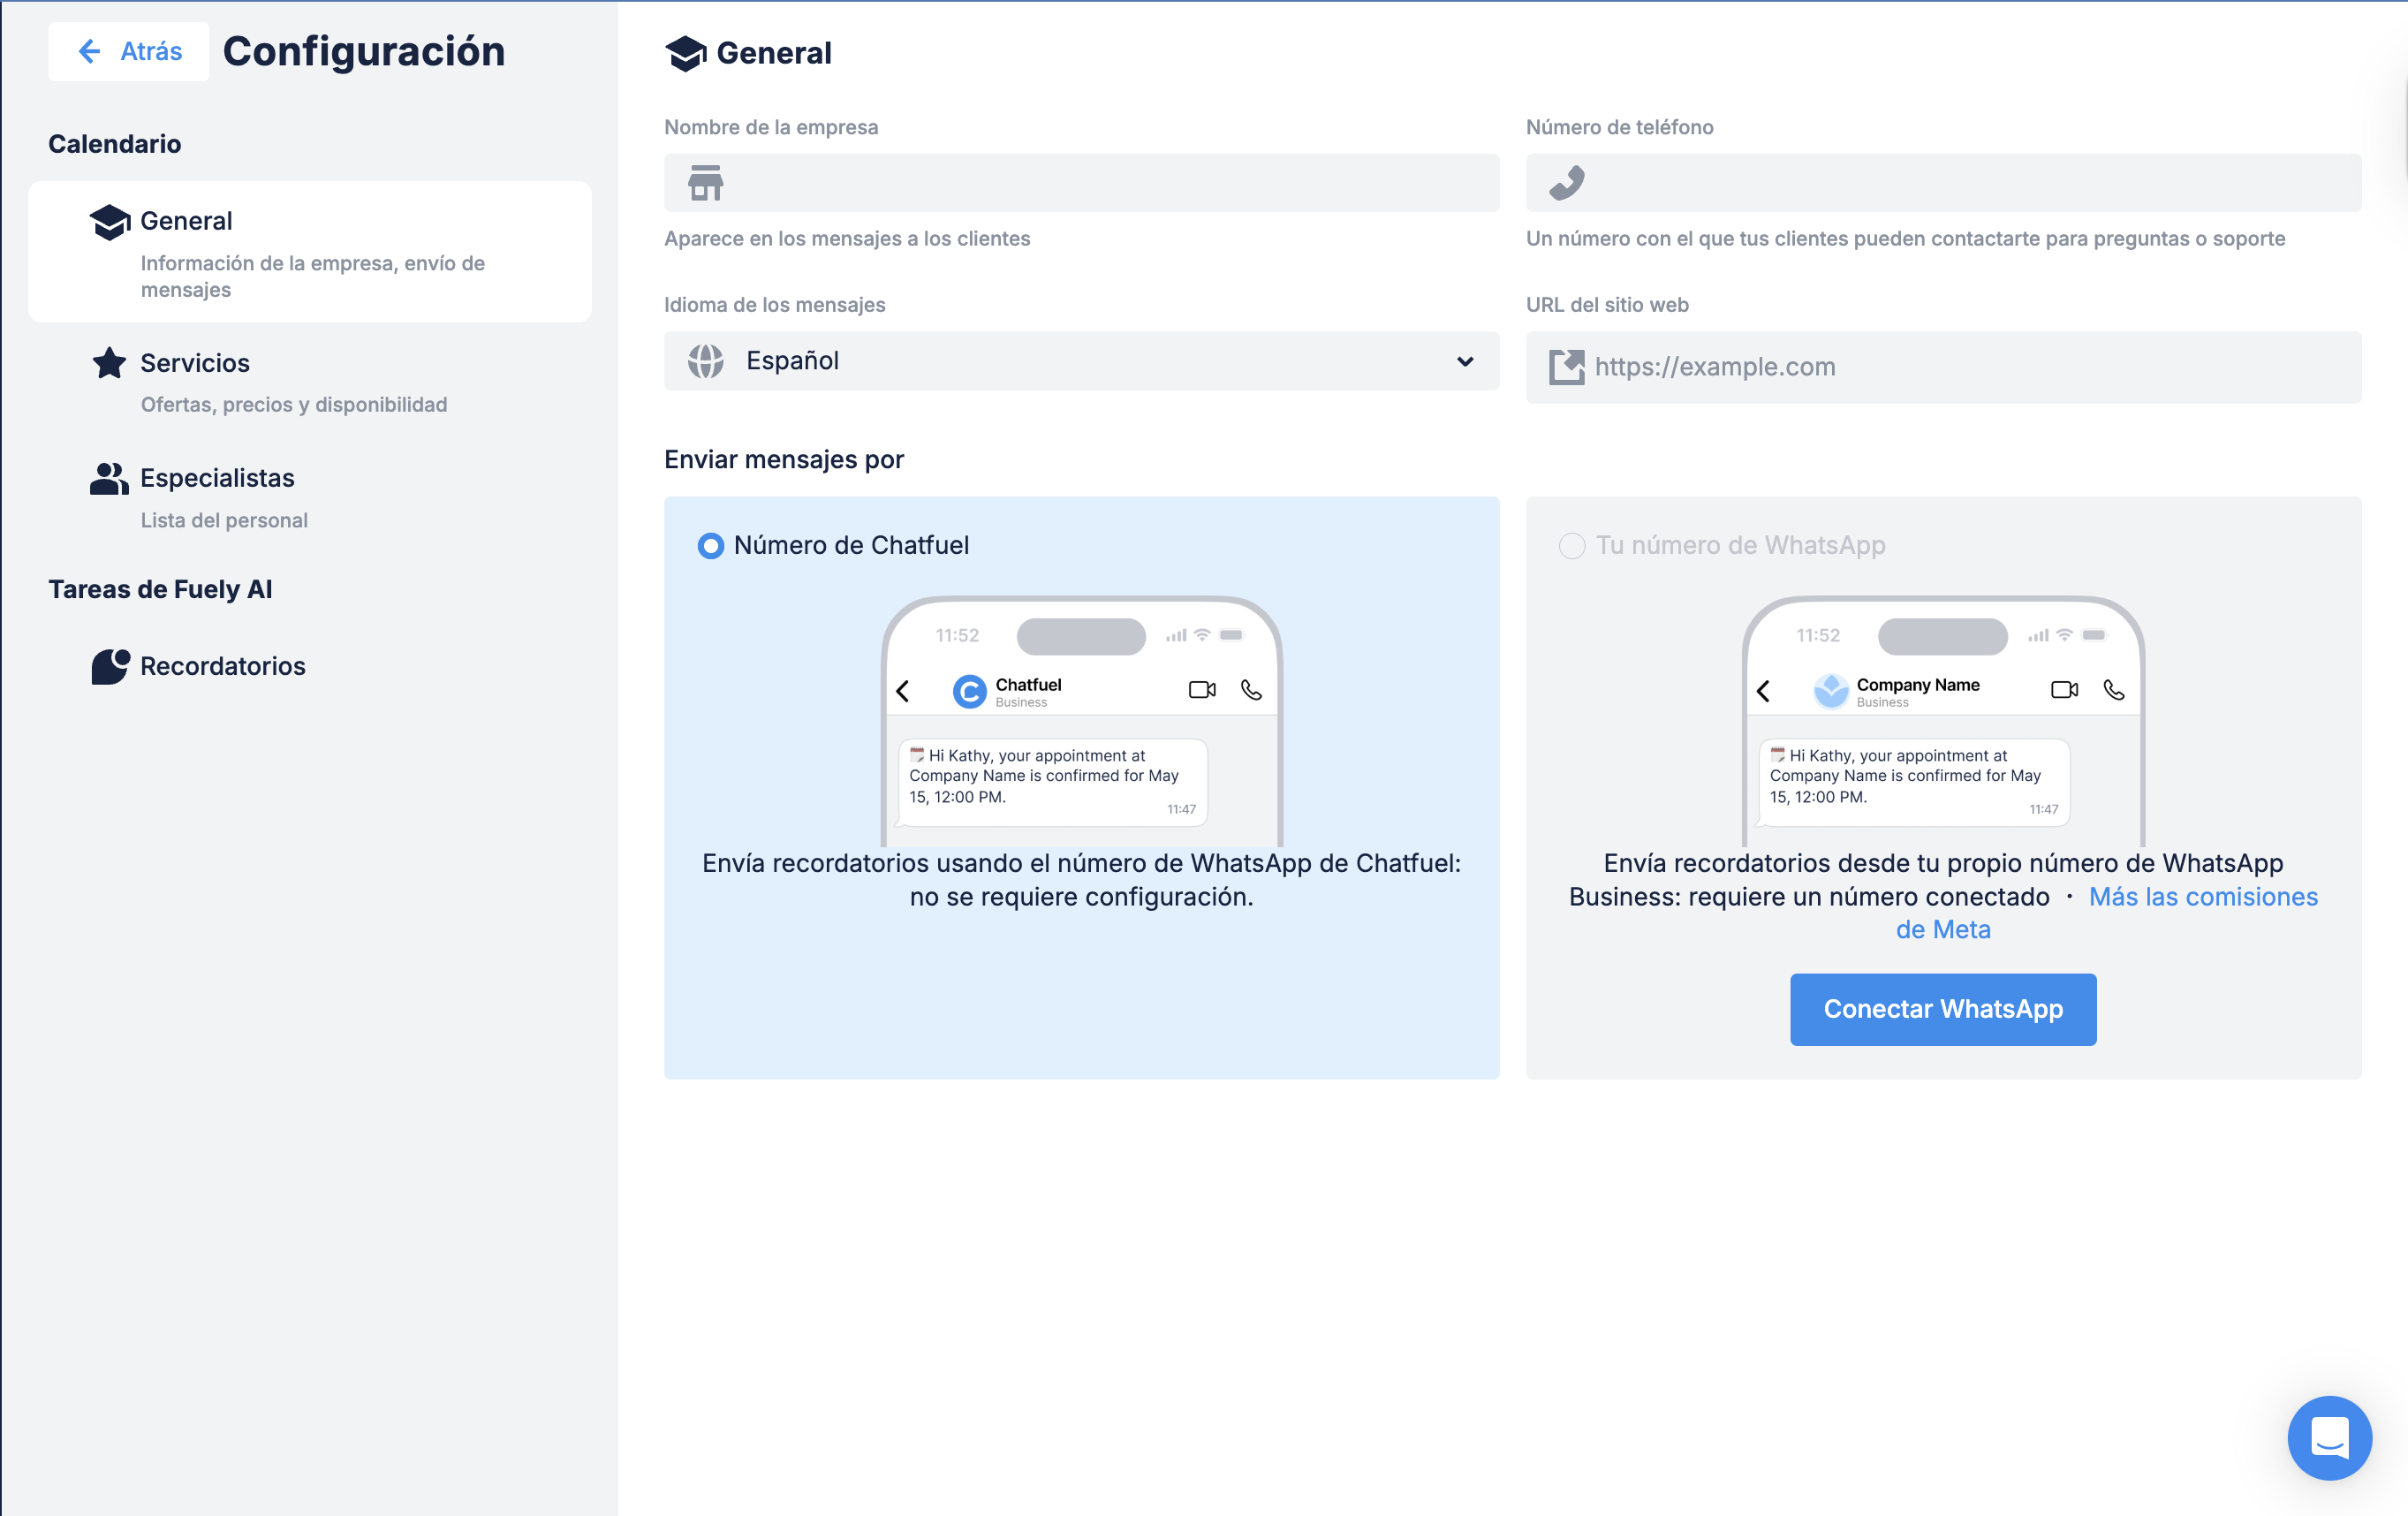The height and width of the screenshot is (1516, 2408).
Task: Click the people icon next to Especialistas
Action: coord(109,479)
